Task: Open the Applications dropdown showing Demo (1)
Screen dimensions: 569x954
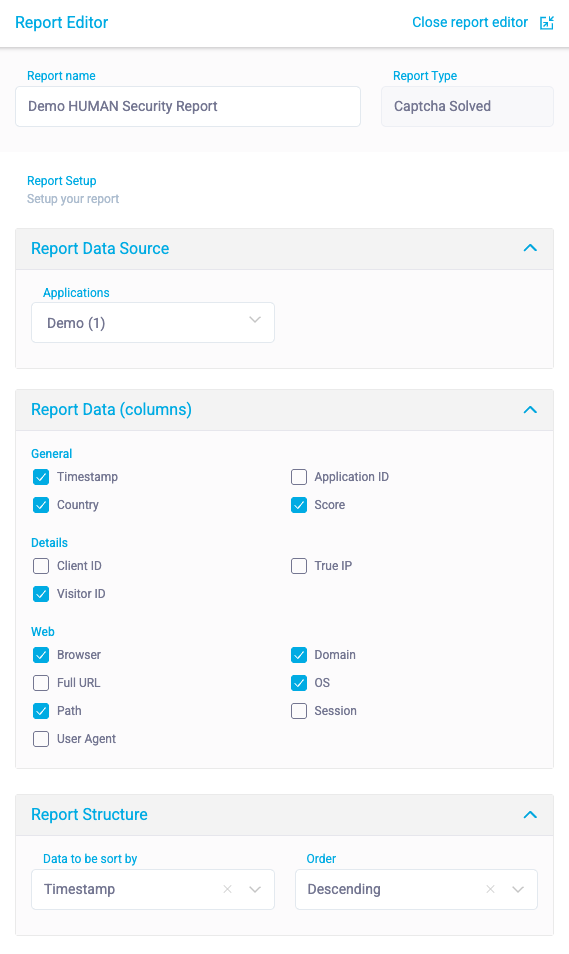Action: (153, 322)
